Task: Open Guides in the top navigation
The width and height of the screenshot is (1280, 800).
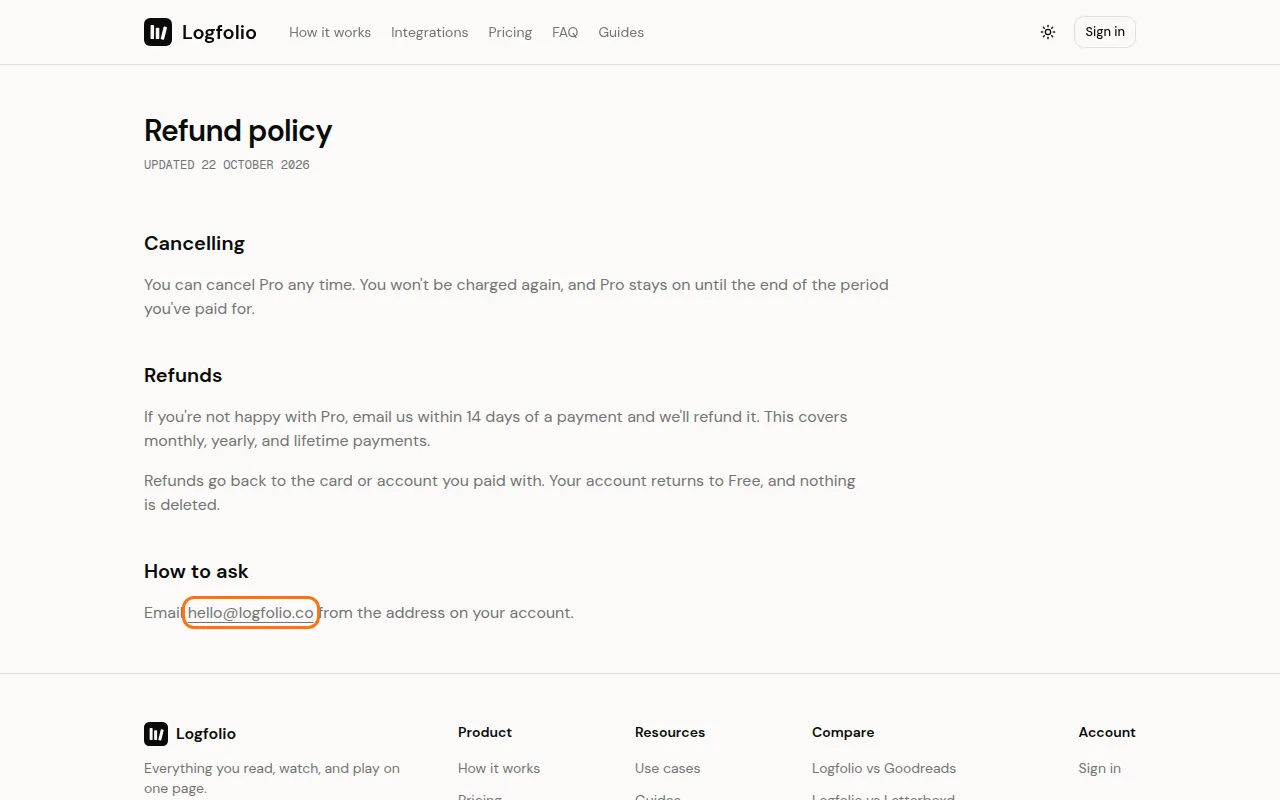Action: [621, 32]
